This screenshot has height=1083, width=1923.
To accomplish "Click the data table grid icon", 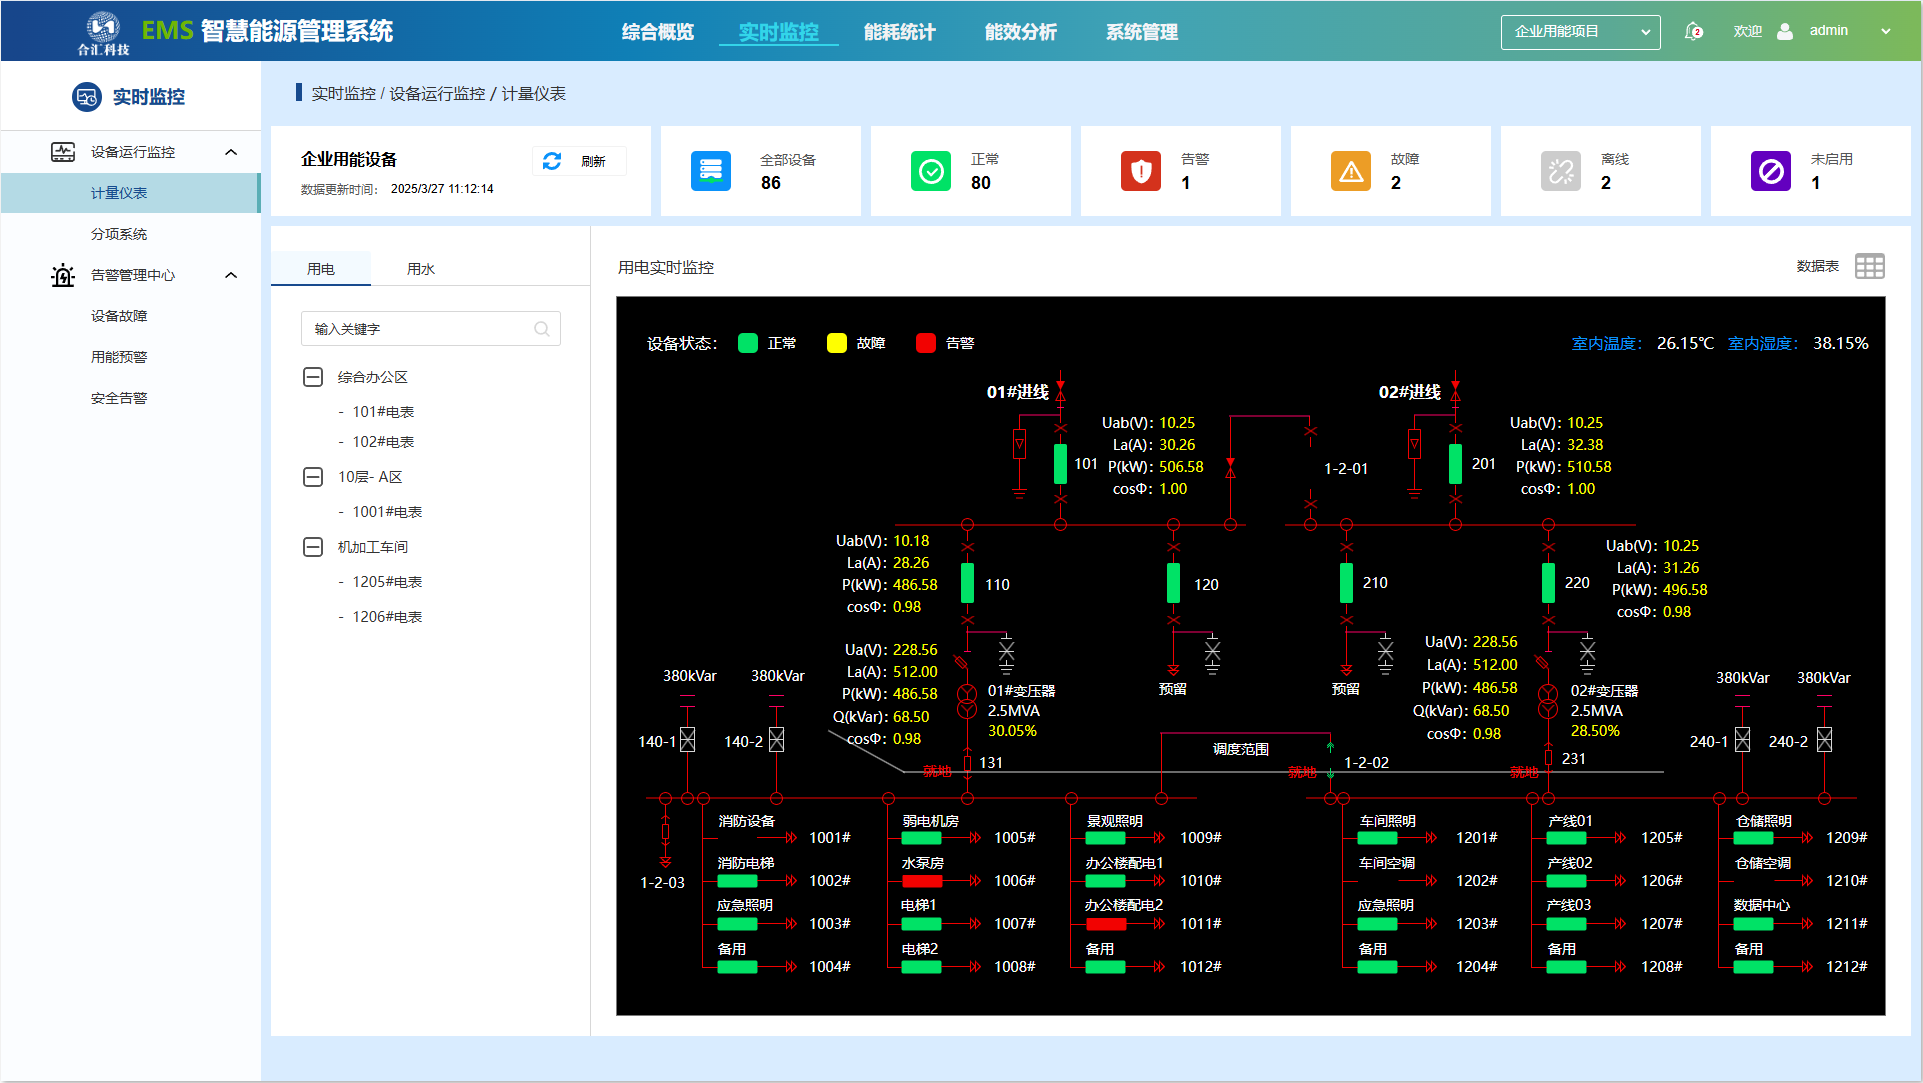I will (1869, 266).
